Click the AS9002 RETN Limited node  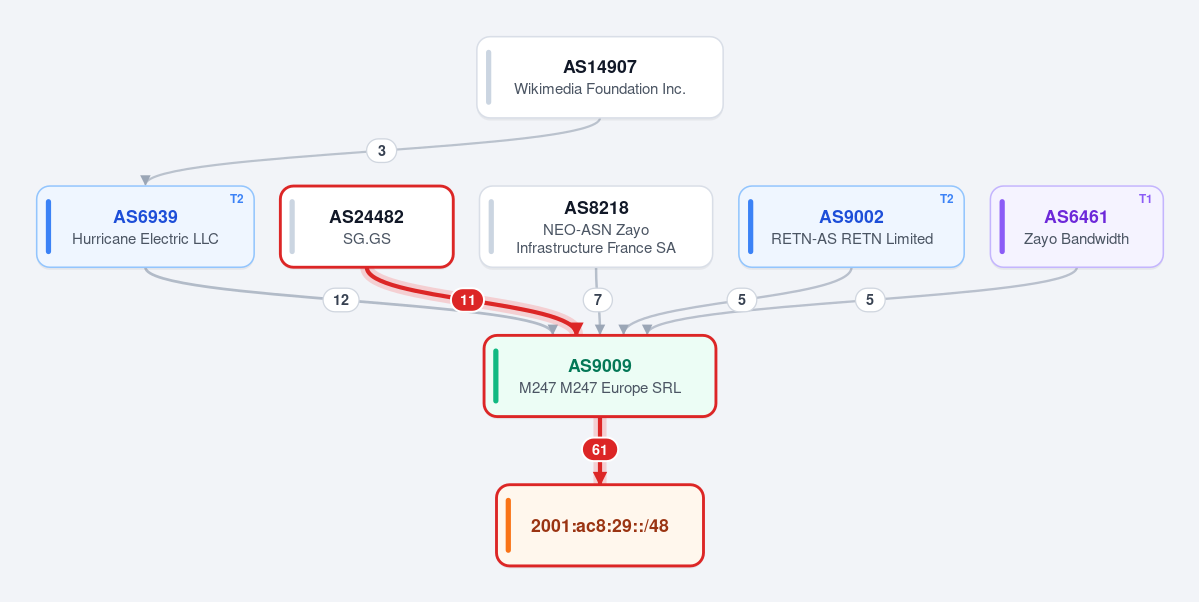tap(851, 226)
